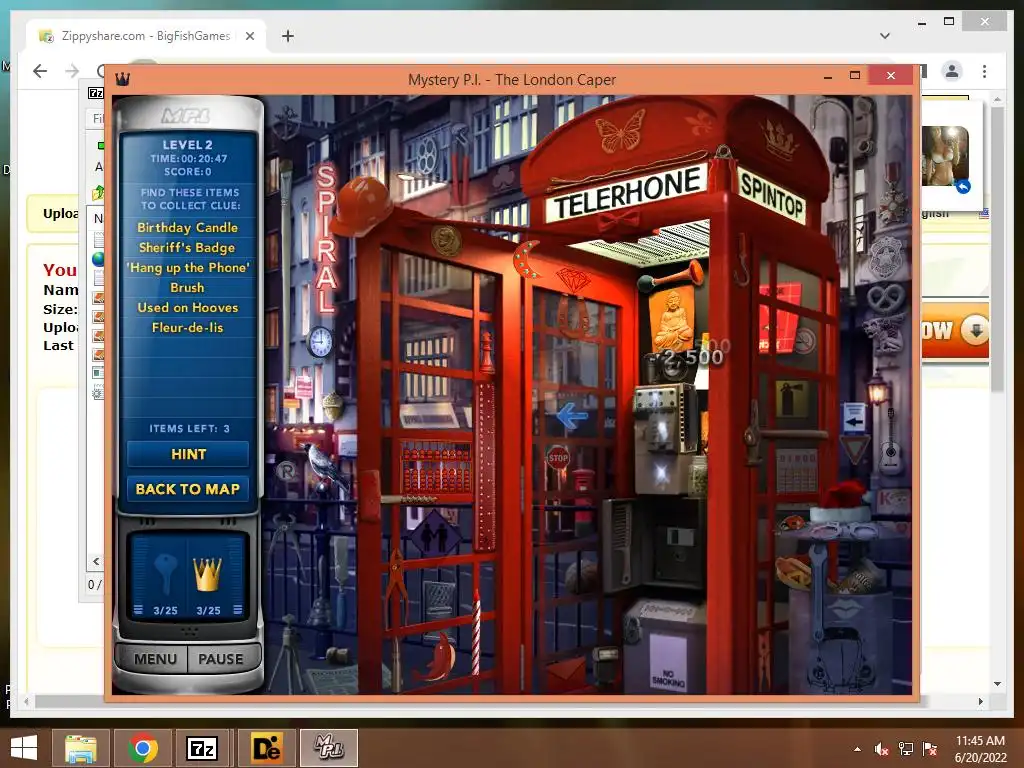The width and height of the screenshot is (1024, 768).
Task: Select 'Brush' in the item list
Action: point(187,287)
